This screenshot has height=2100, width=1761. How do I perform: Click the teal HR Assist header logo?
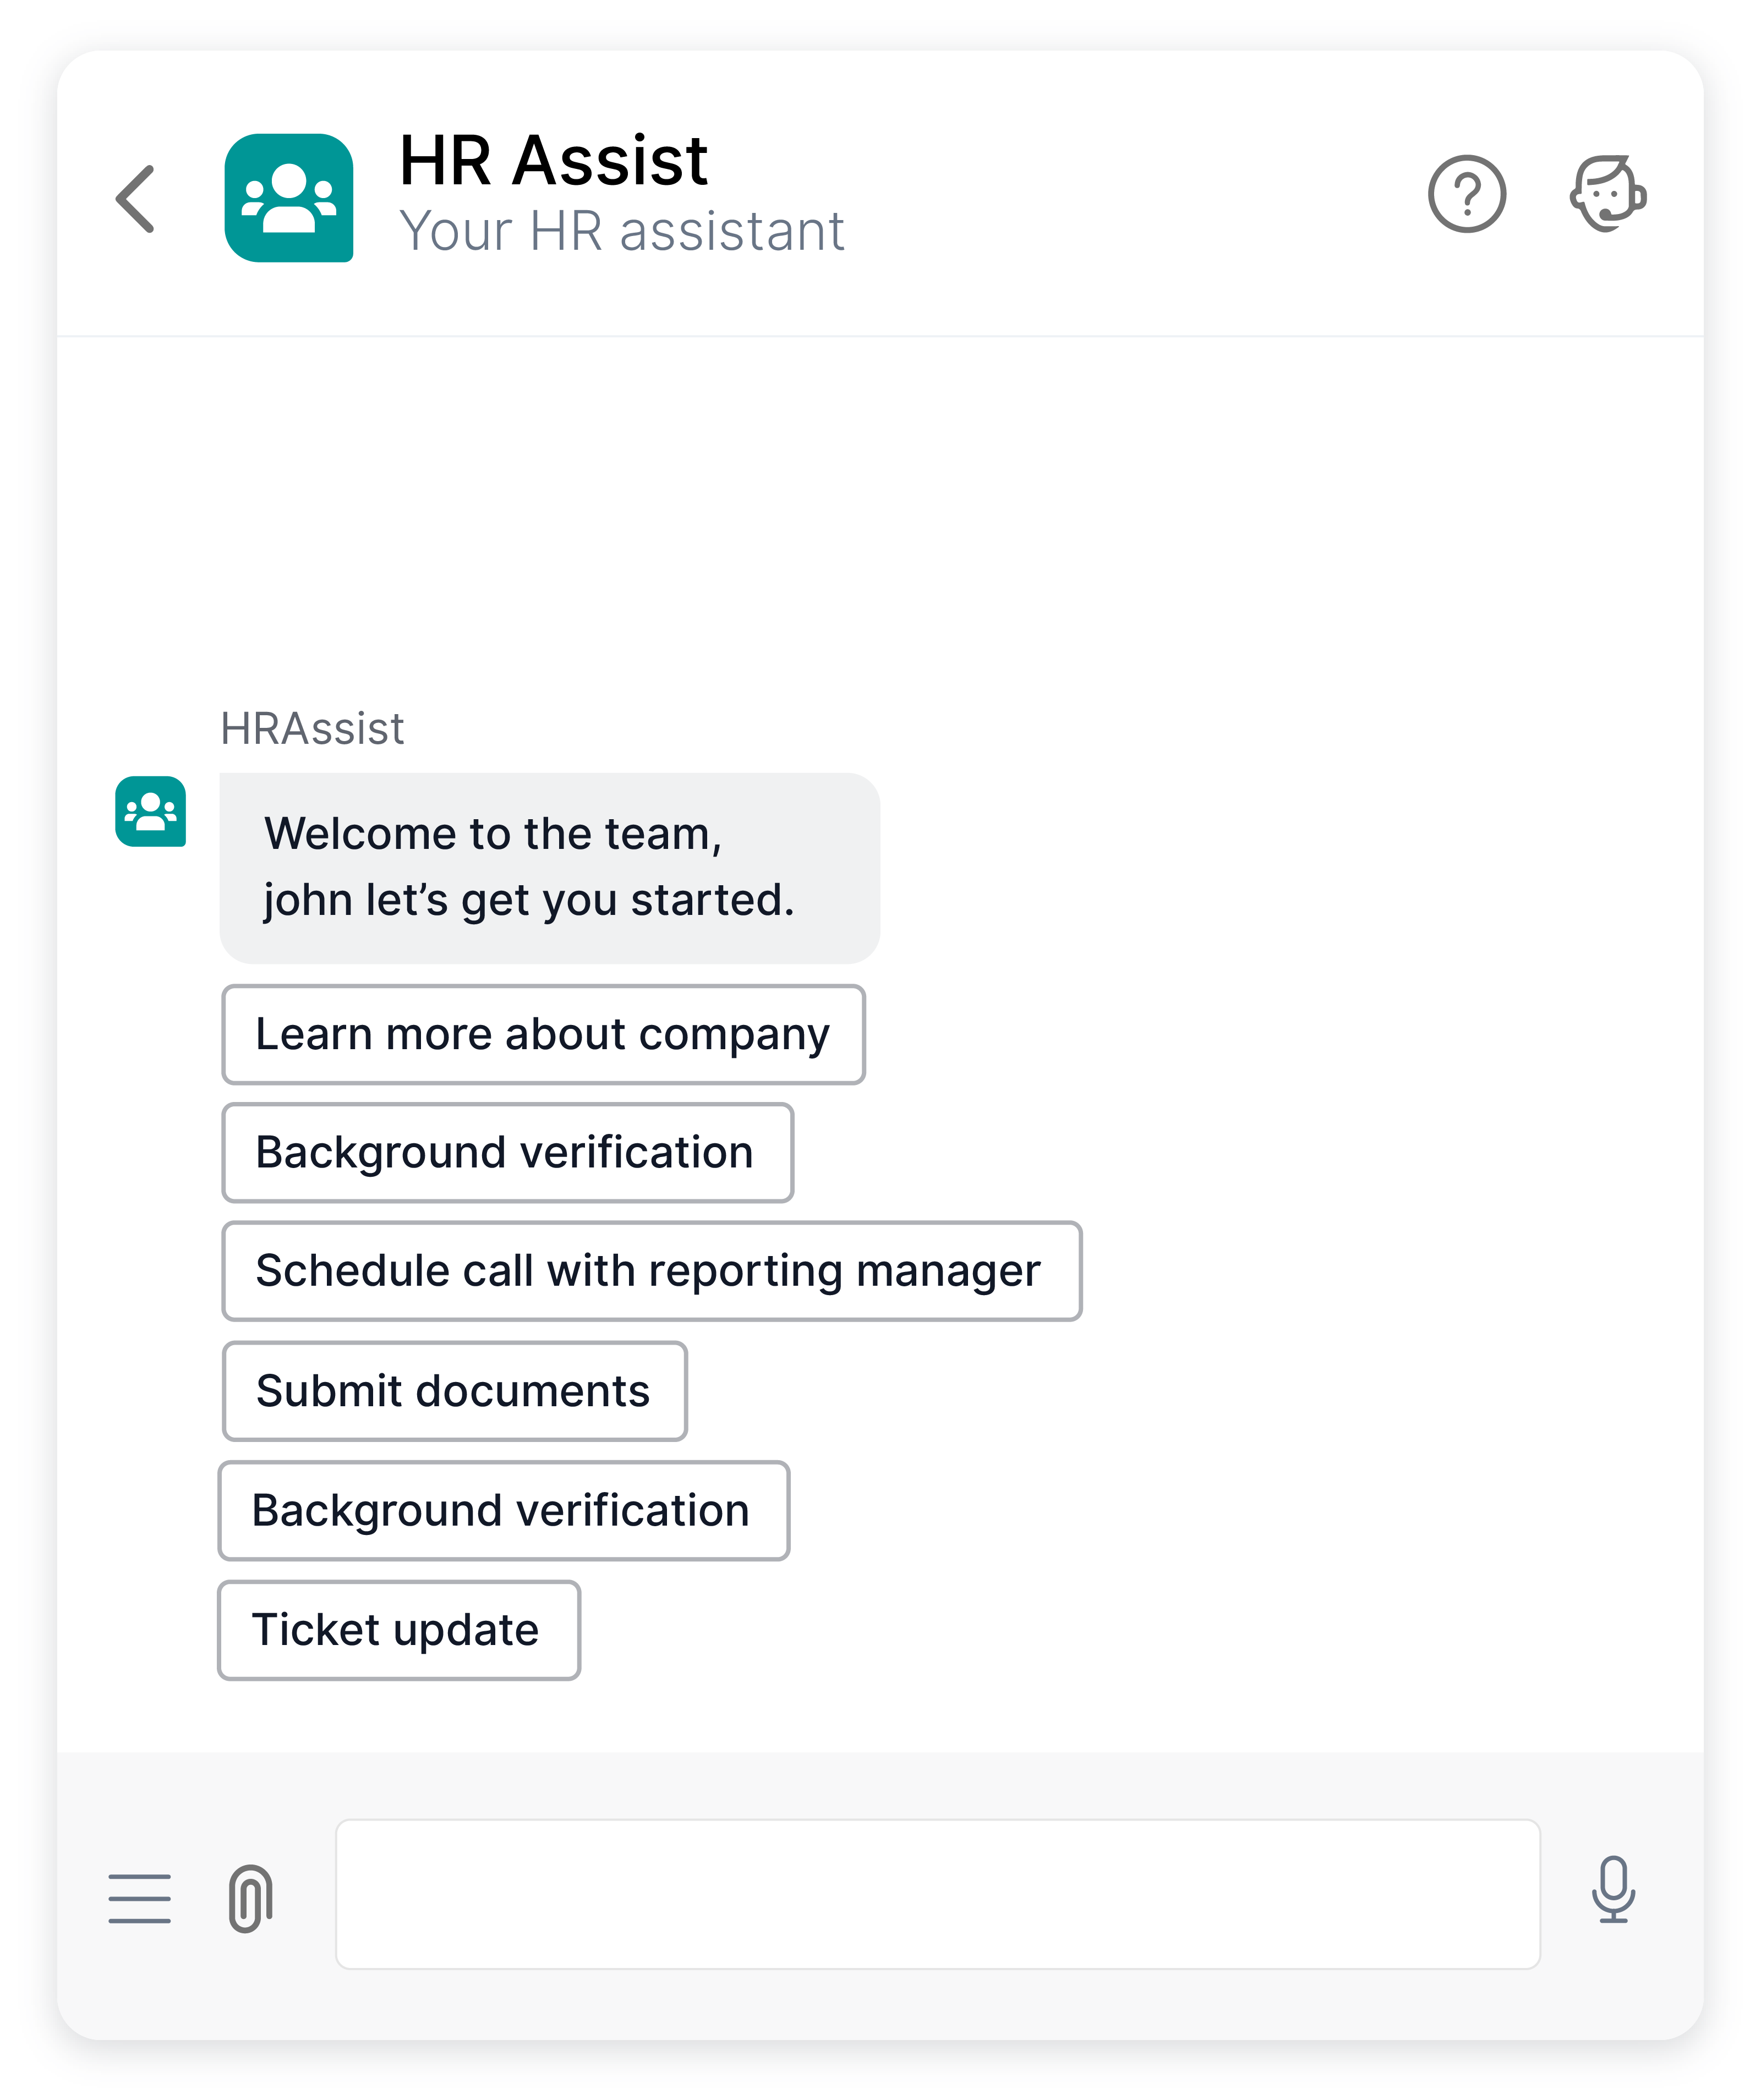pos(289,198)
